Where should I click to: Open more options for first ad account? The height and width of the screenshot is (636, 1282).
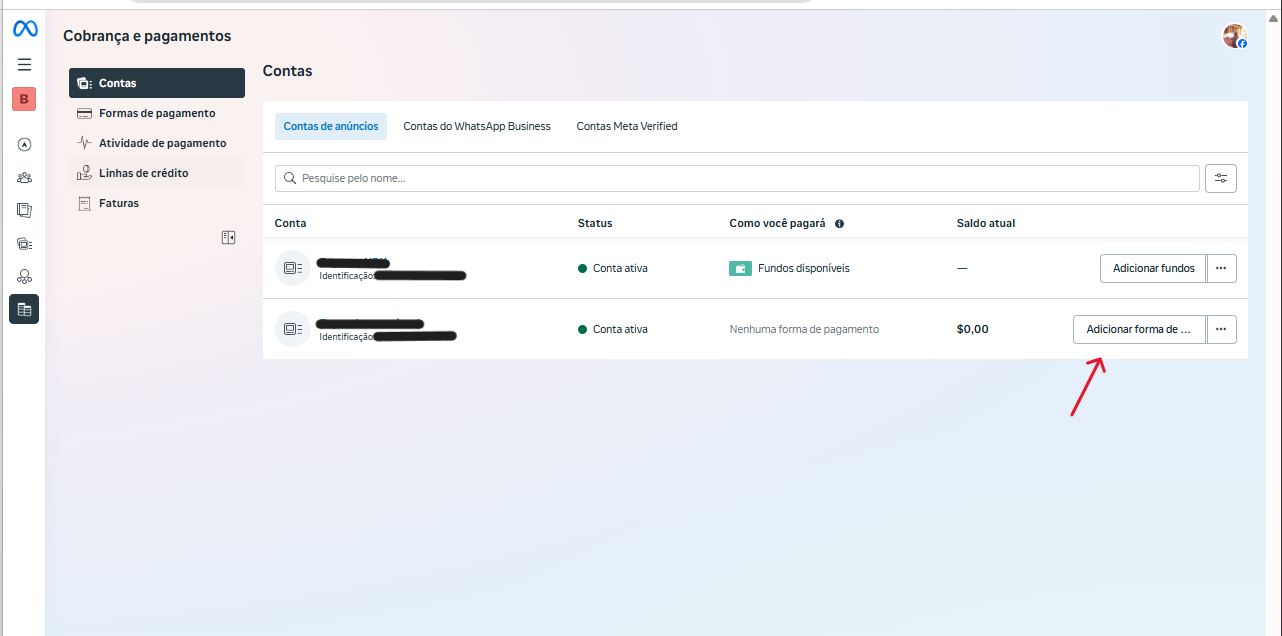tap(1221, 268)
